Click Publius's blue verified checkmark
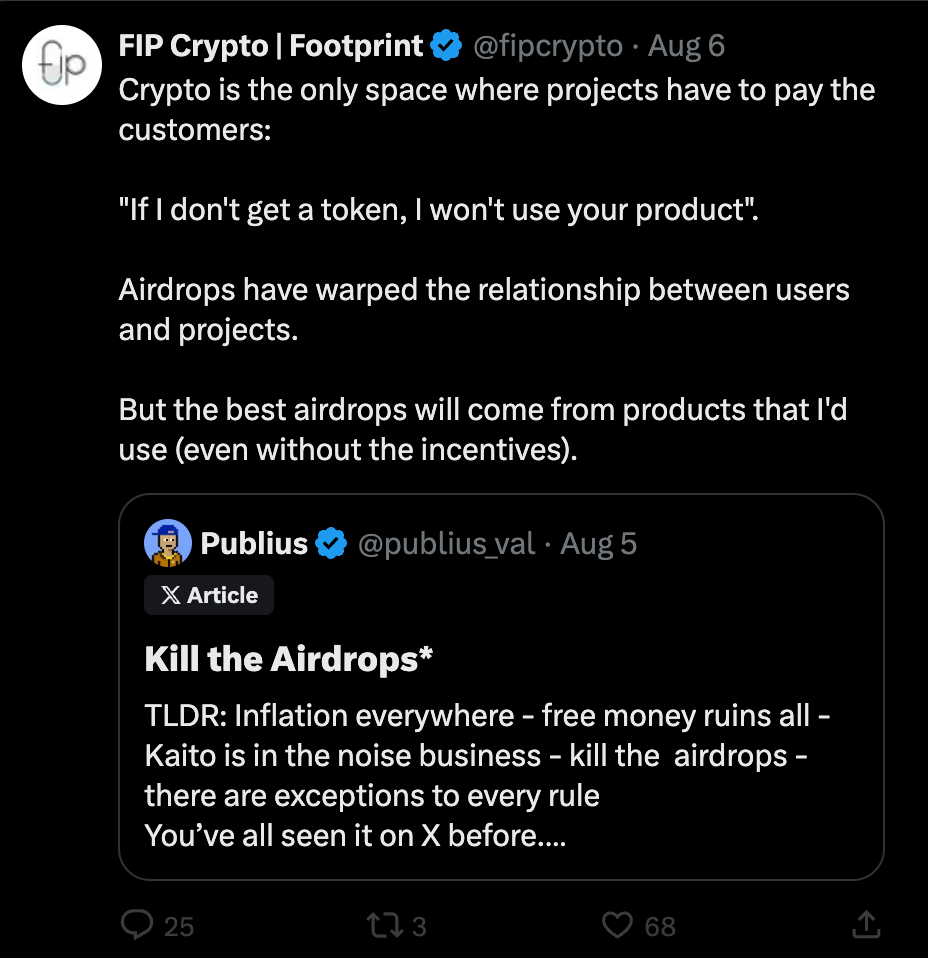The image size is (928, 958). click(331, 544)
